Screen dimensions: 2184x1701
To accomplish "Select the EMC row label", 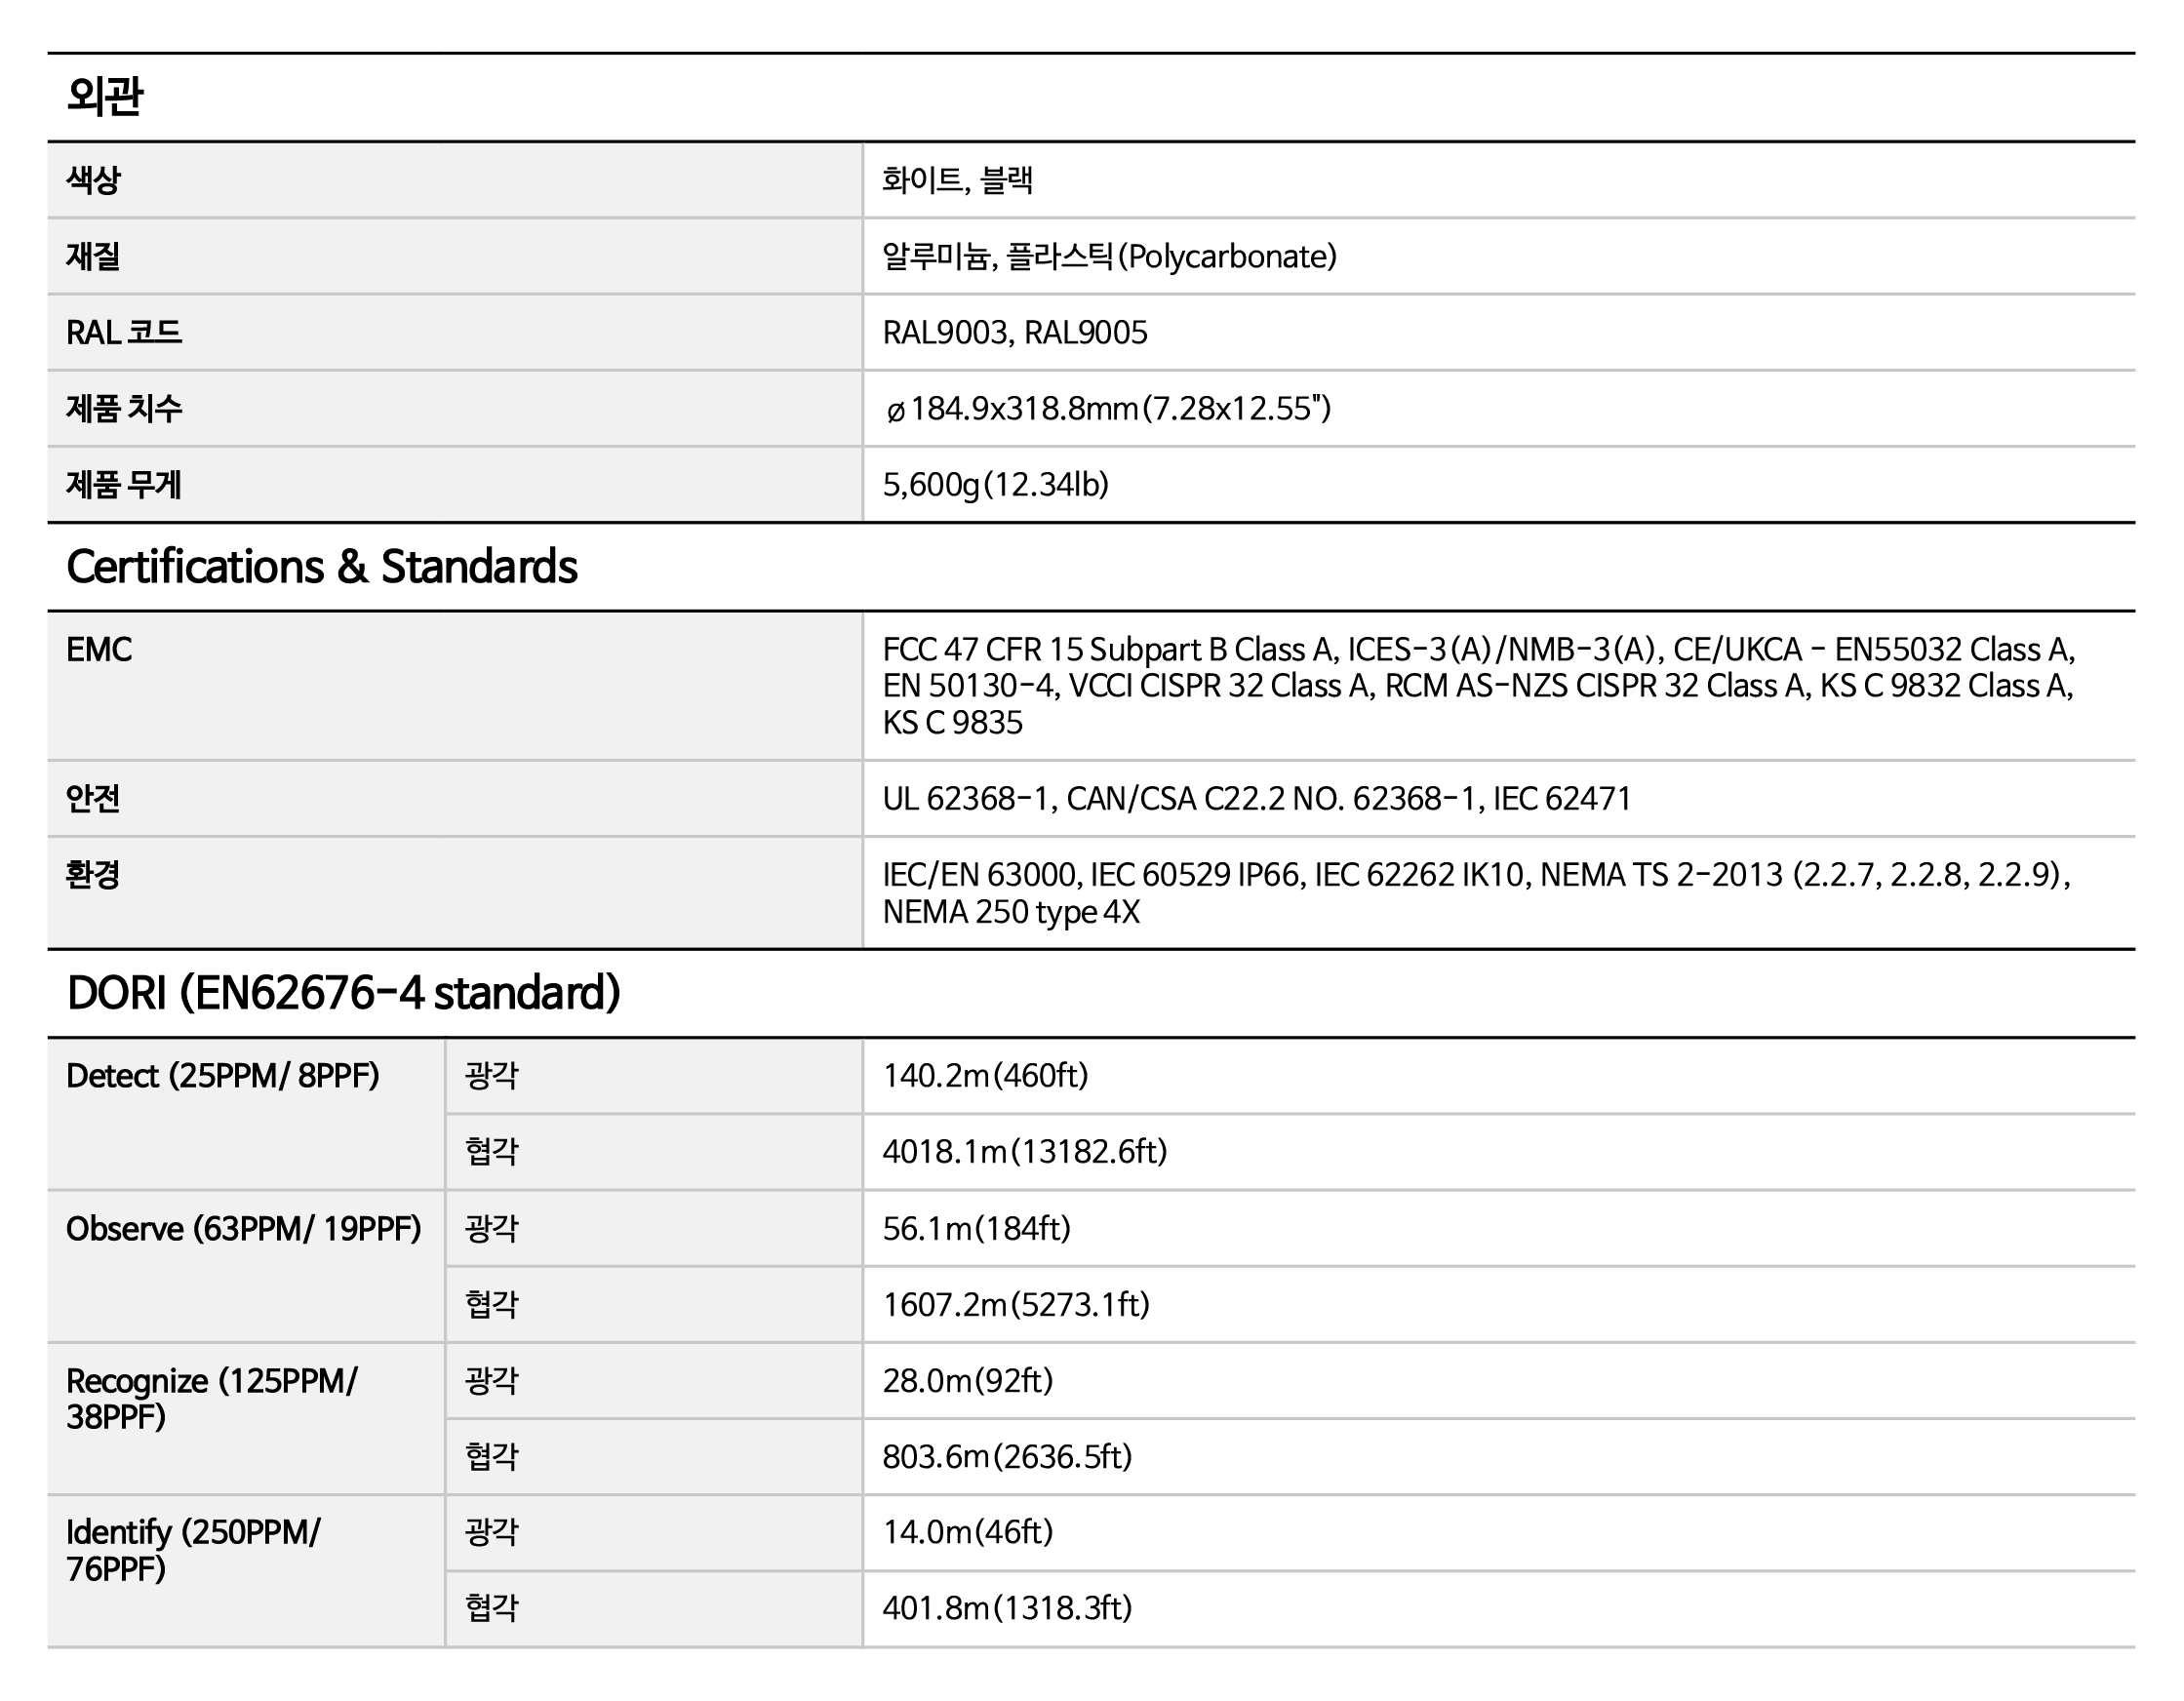I will click(x=99, y=650).
